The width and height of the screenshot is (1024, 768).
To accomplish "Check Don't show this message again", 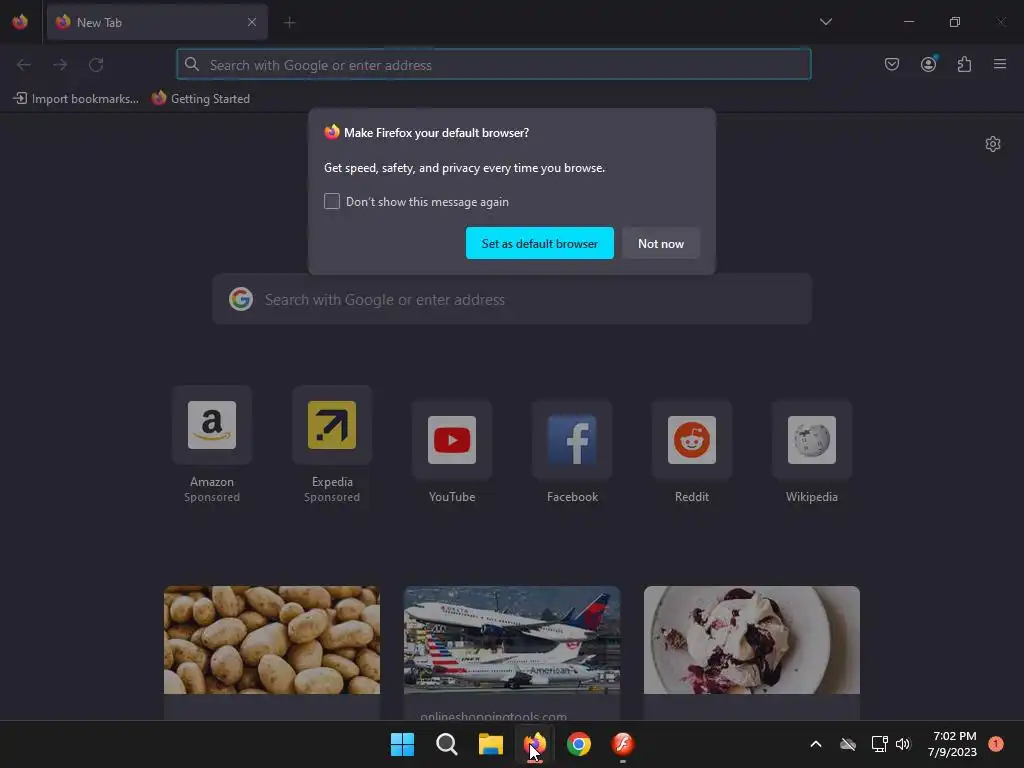I will (332, 201).
